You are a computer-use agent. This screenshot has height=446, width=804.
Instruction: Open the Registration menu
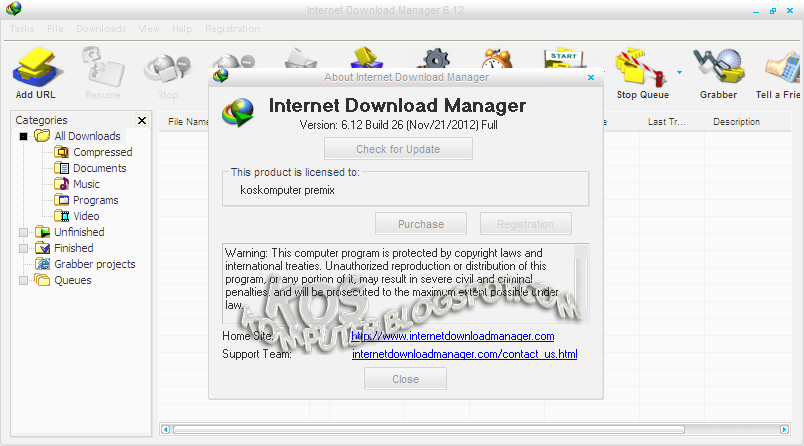pos(233,29)
